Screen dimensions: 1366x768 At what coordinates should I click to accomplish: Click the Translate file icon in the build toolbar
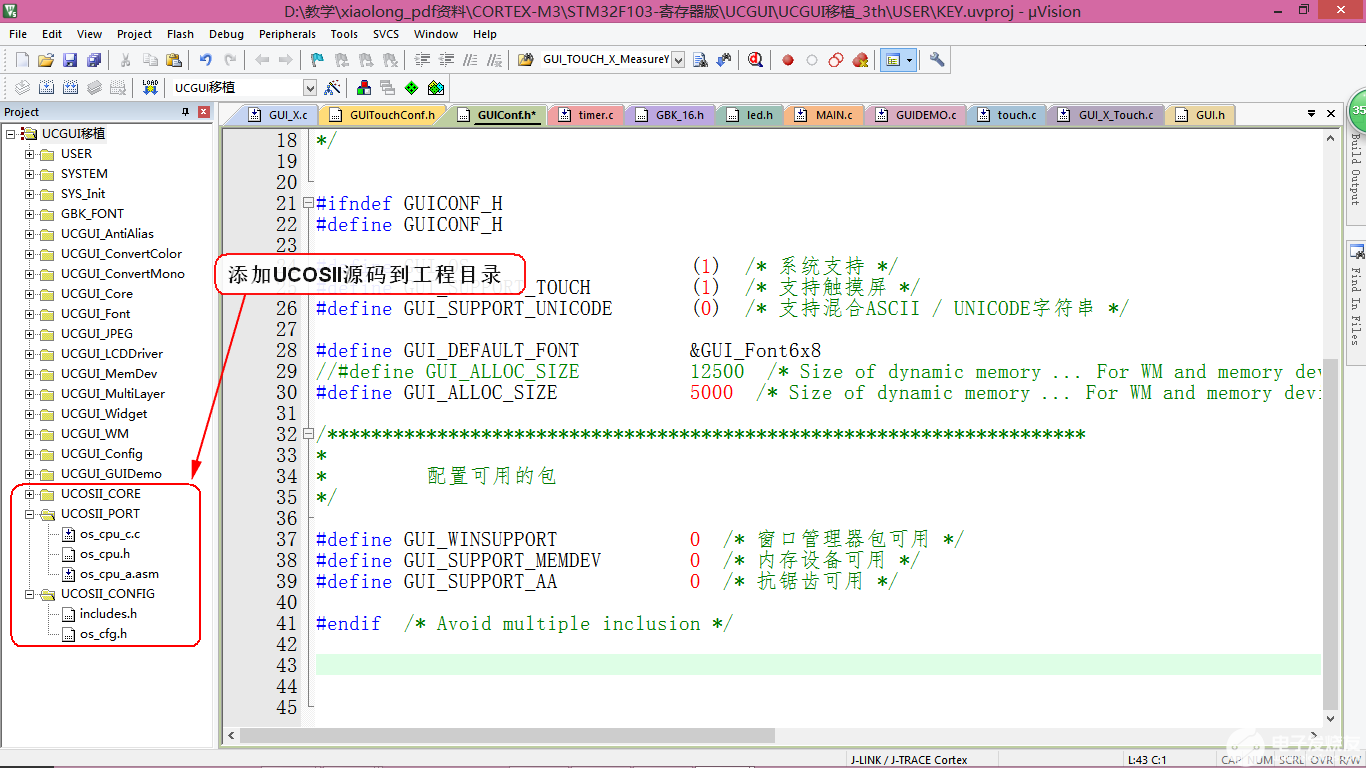(x=21, y=88)
